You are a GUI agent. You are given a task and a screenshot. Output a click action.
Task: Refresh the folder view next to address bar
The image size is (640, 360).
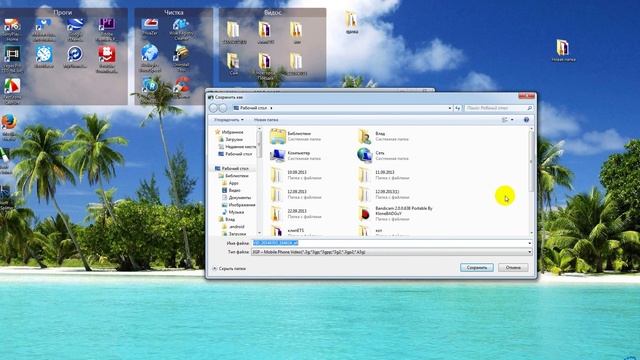click(458, 108)
